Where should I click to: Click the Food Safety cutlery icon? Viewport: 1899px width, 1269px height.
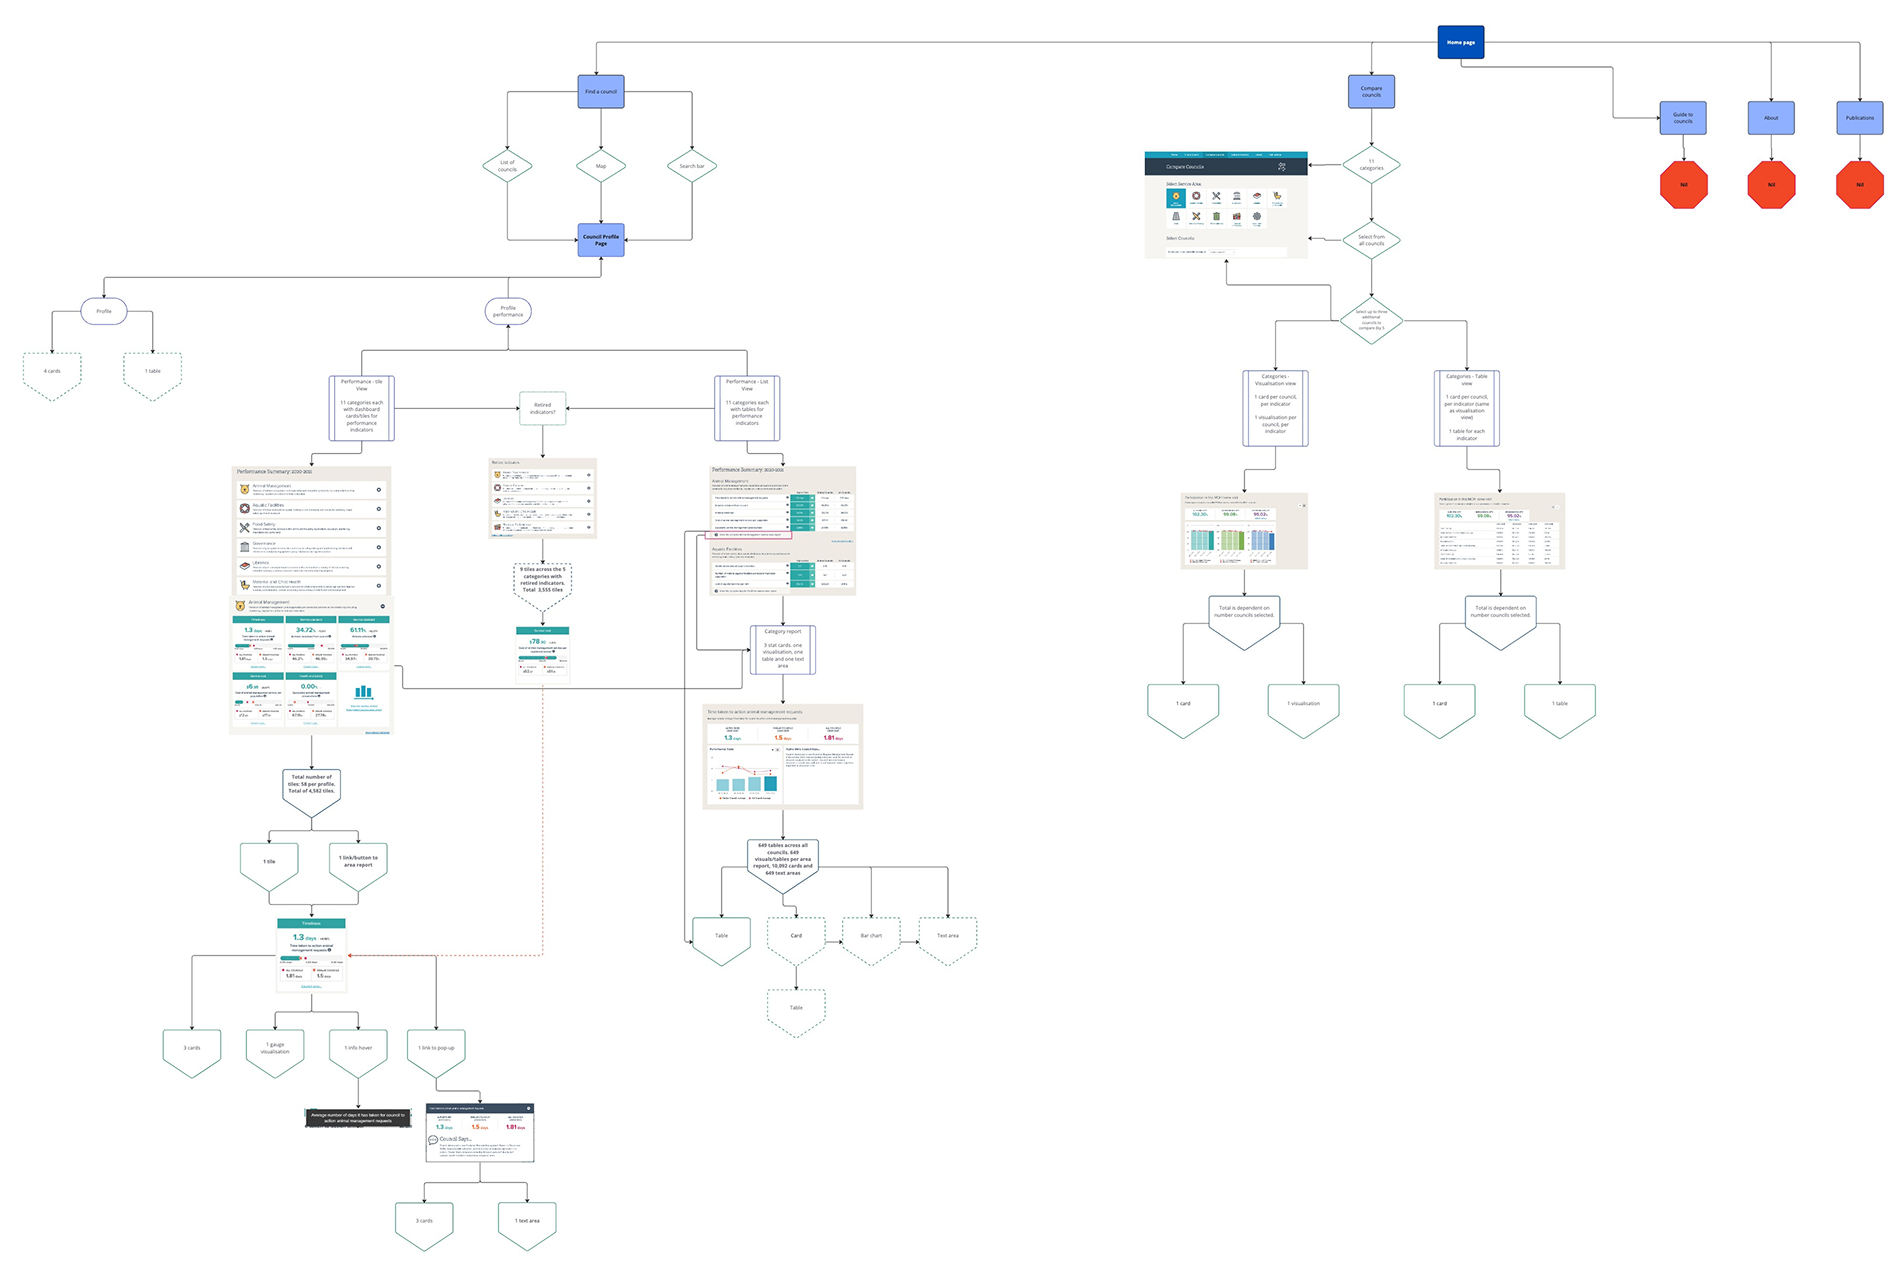(244, 528)
